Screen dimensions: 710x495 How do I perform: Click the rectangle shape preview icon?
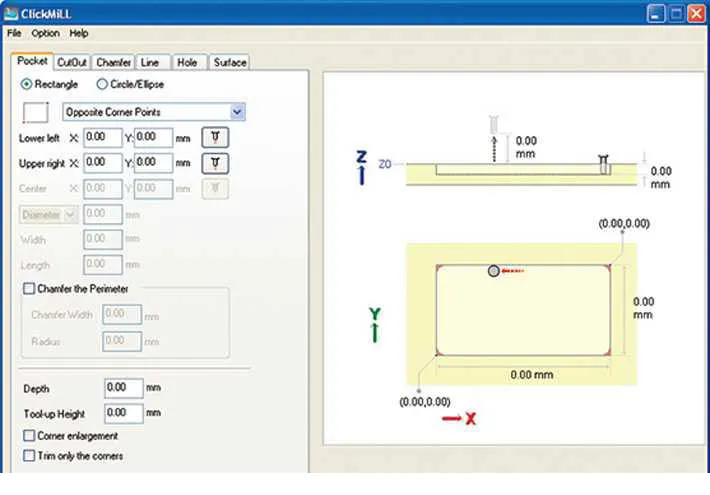36,112
